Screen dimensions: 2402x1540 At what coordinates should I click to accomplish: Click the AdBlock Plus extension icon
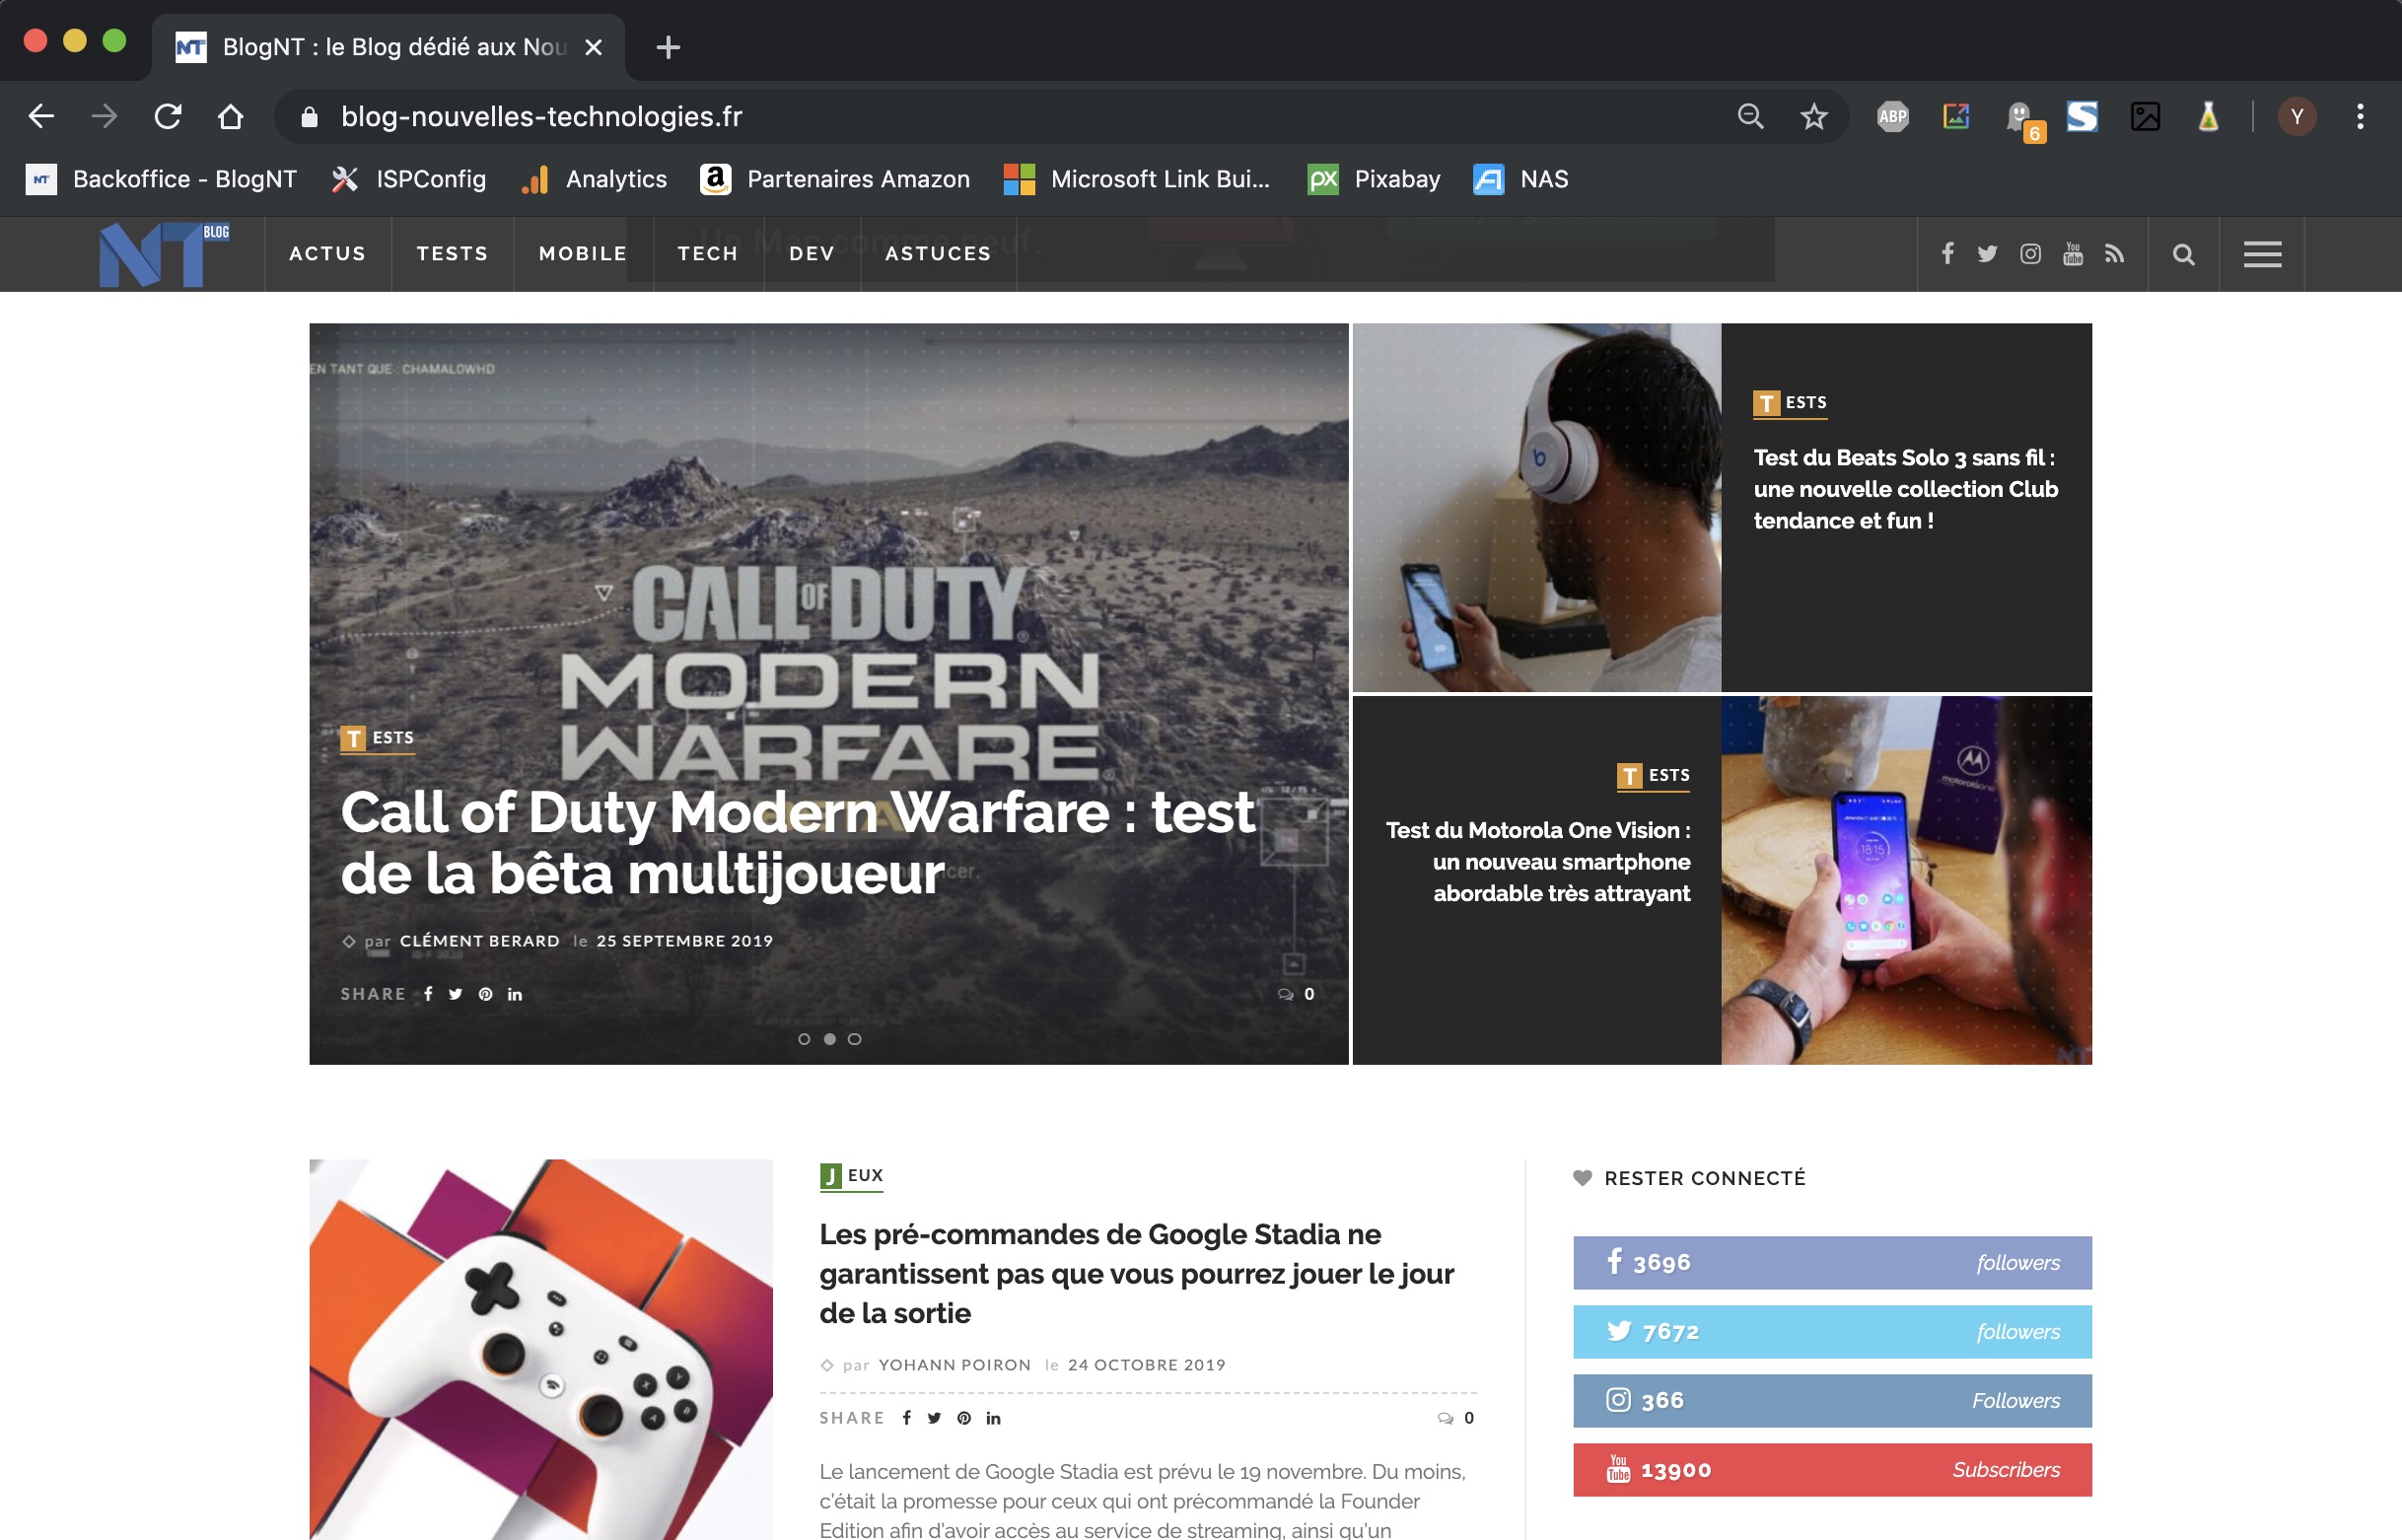coord(1892,117)
